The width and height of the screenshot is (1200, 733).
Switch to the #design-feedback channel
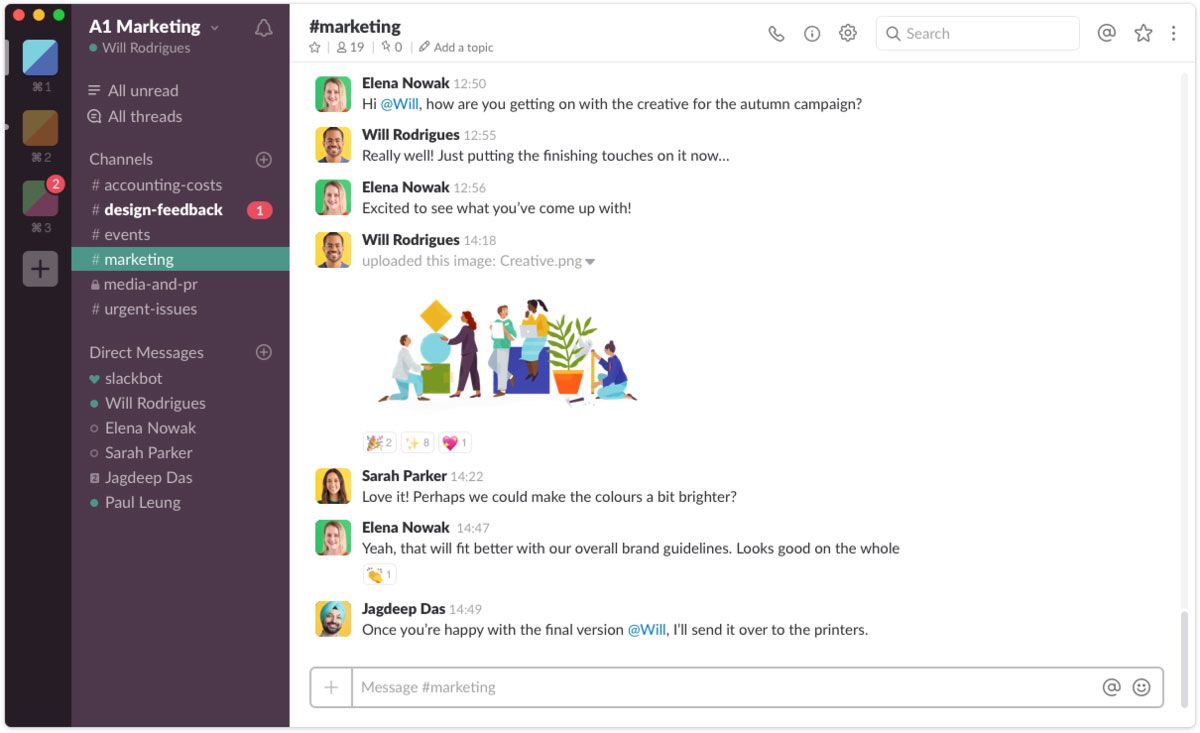coord(165,209)
